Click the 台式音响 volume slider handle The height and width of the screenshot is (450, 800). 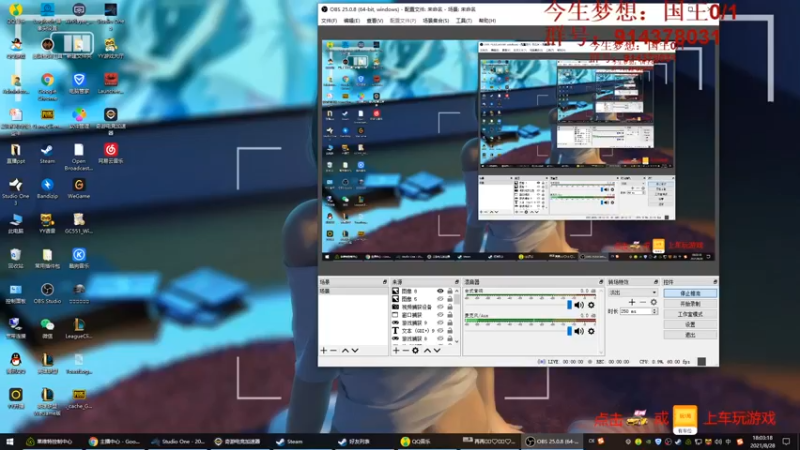pyautogui.click(x=569, y=305)
